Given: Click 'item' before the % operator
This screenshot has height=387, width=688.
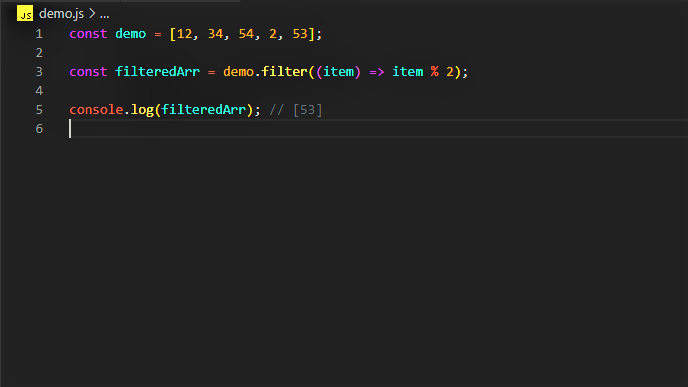Looking at the screenshot, I should 408,72.
